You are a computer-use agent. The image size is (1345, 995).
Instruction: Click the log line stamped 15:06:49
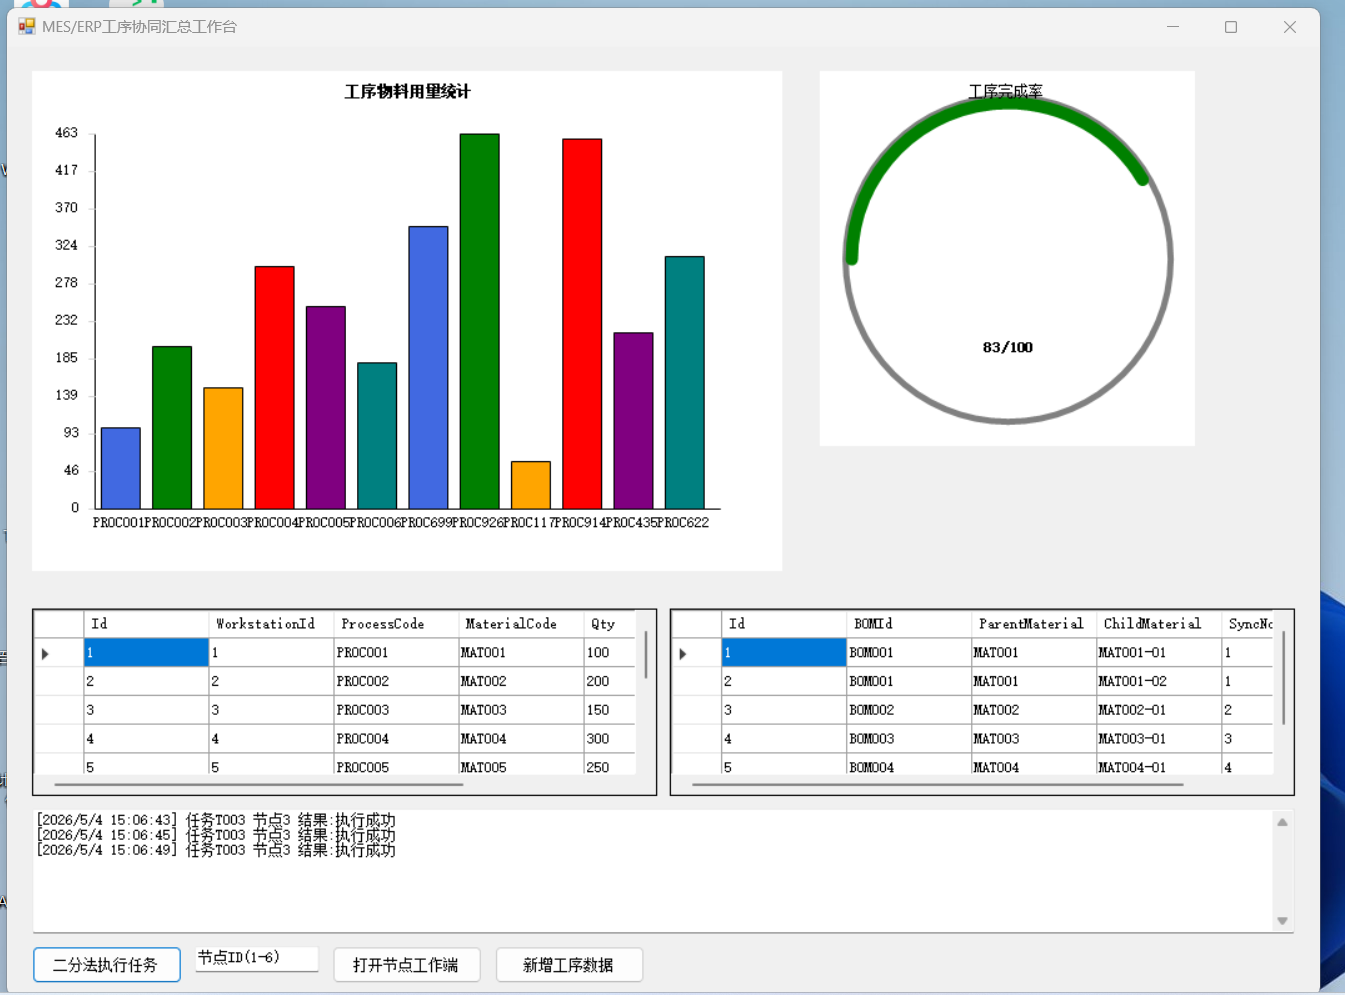coord(216,850)
